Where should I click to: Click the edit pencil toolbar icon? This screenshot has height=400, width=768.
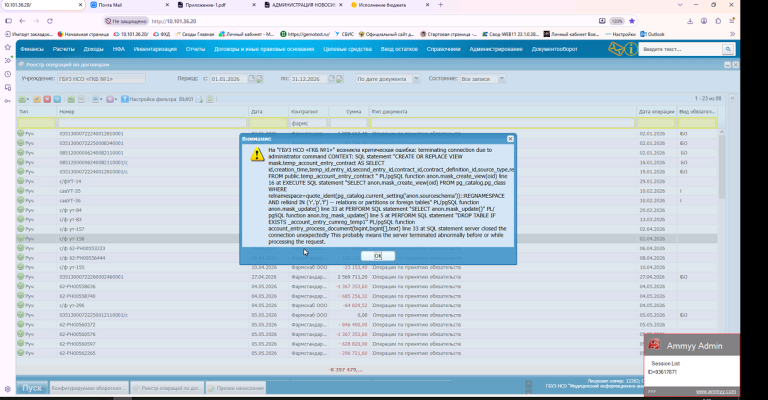[37, 99]
